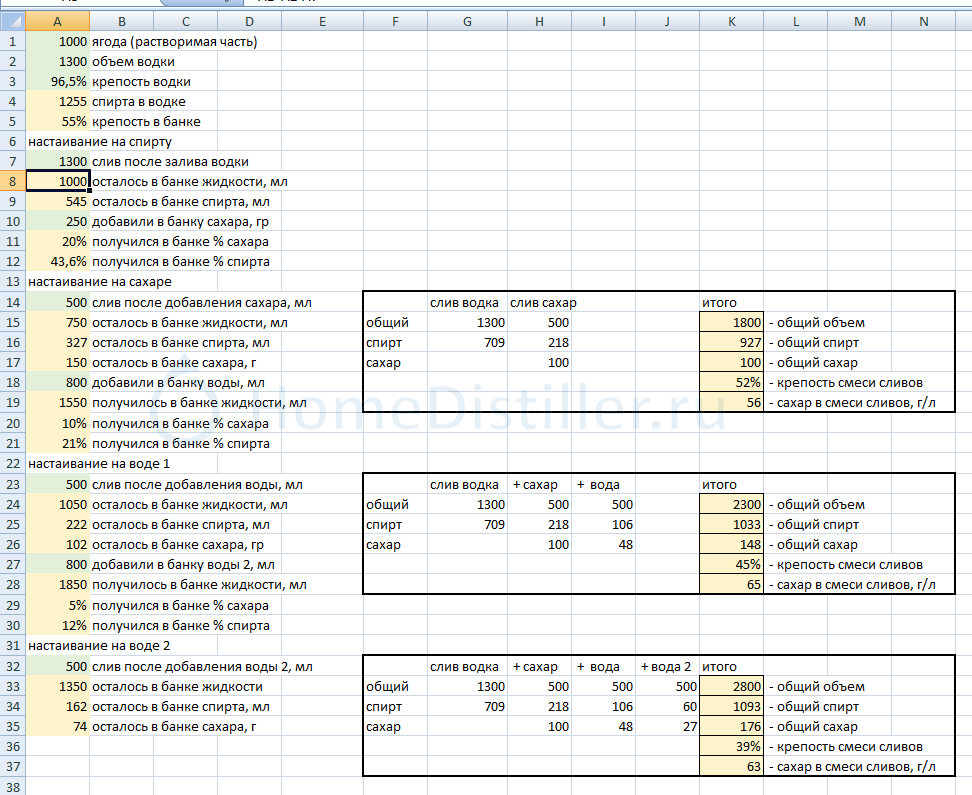Select the row 22 header
The height and width of the screenshot is (795, 972).
click(12, 464)
